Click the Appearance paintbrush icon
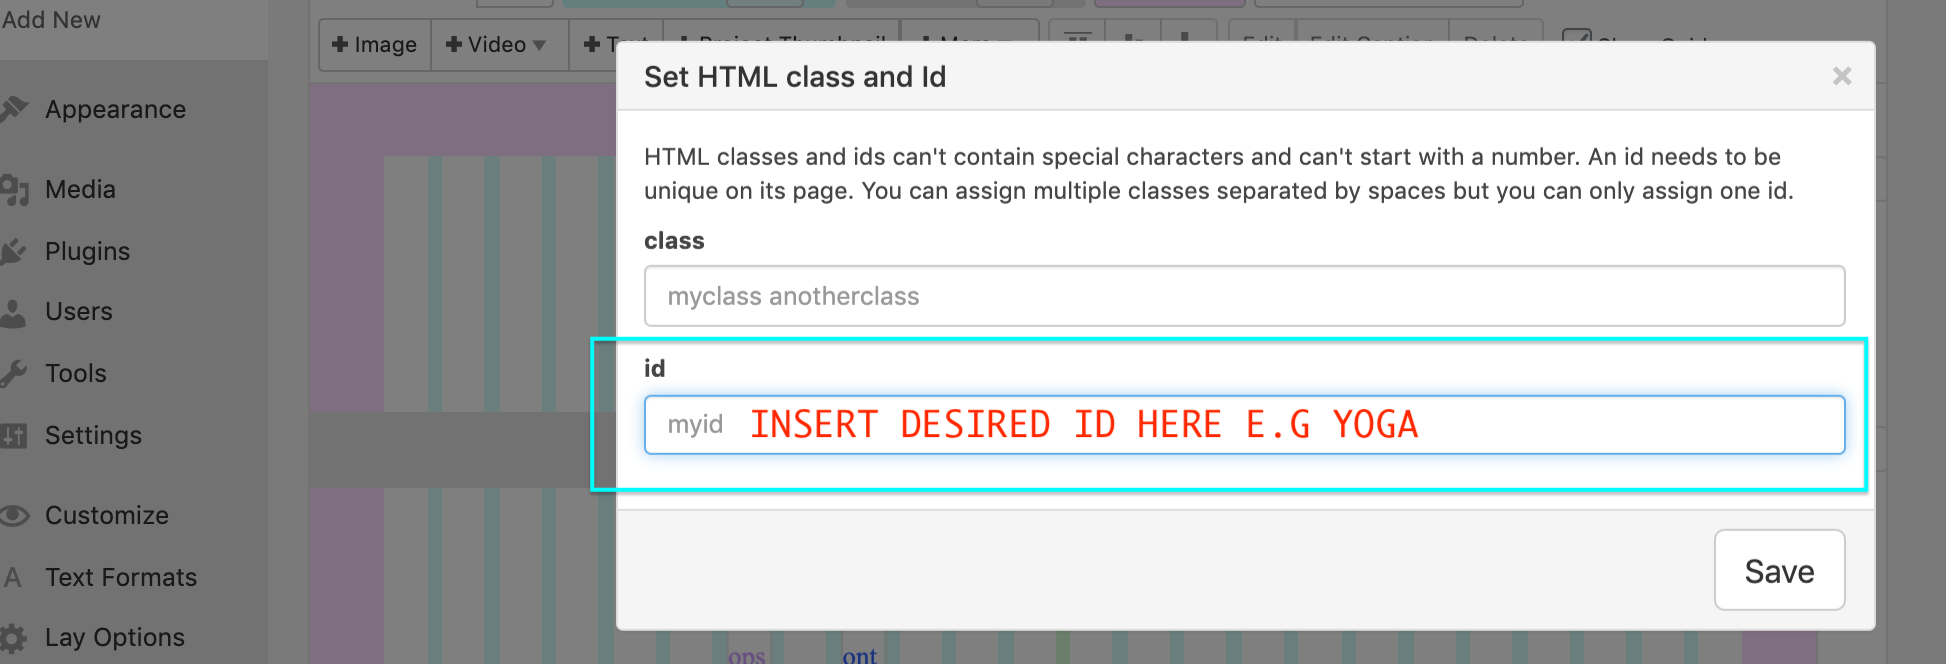 pyautogui.click(x=13, y=109)
